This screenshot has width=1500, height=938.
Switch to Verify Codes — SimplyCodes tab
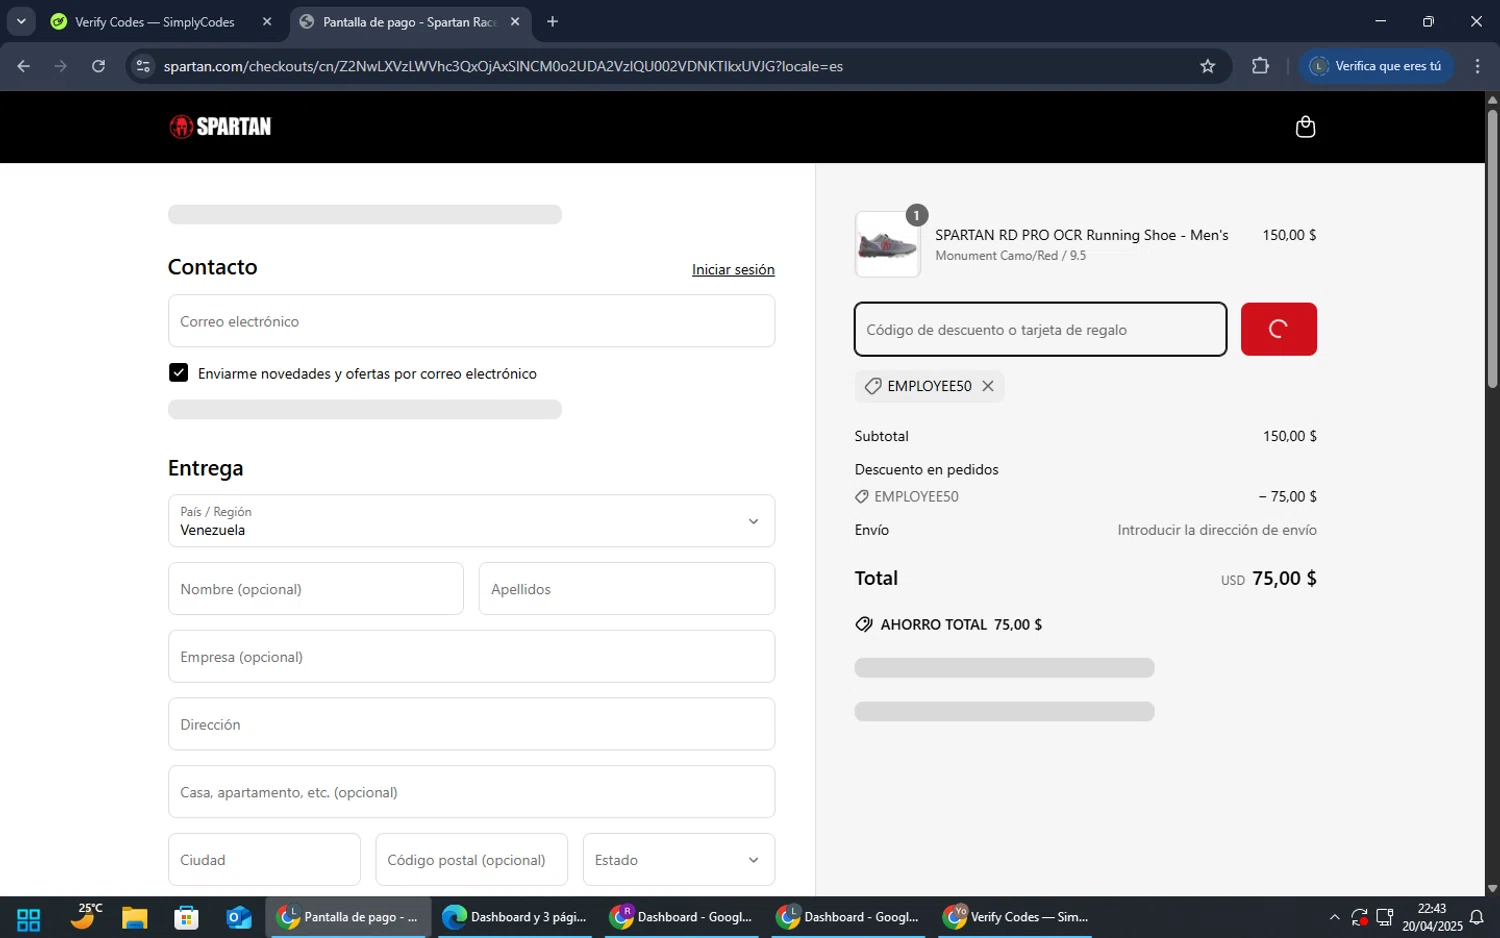(x=155, y=22)
